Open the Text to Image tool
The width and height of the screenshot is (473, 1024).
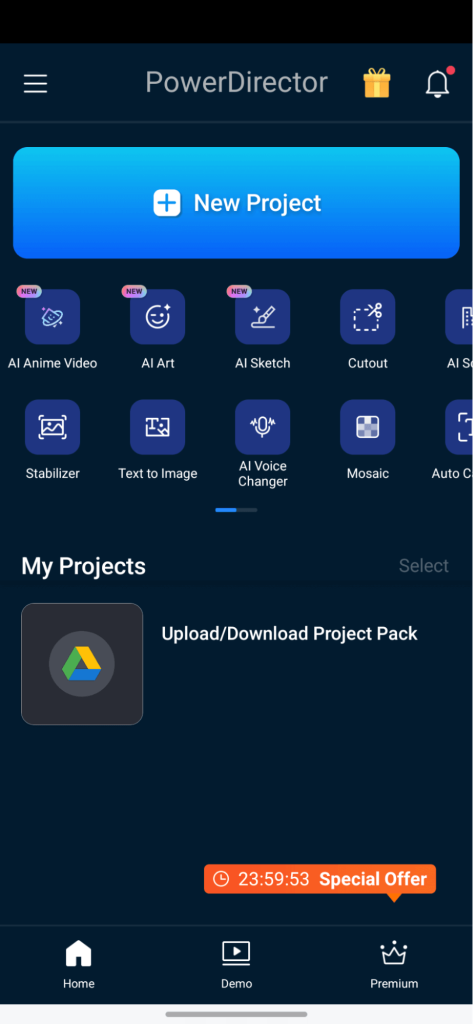(157, 427)
